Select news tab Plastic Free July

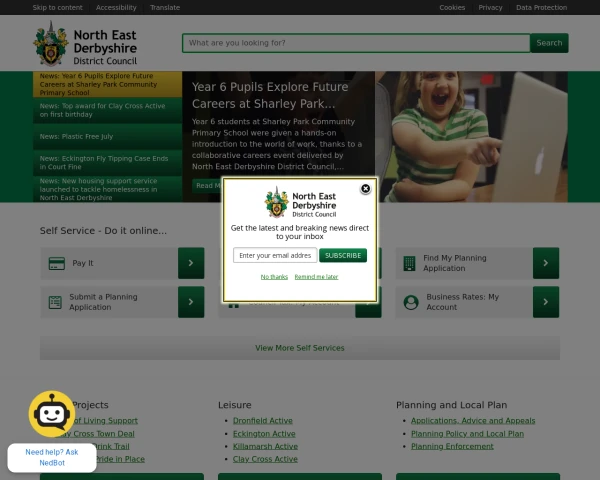click(x=108, y=137)
